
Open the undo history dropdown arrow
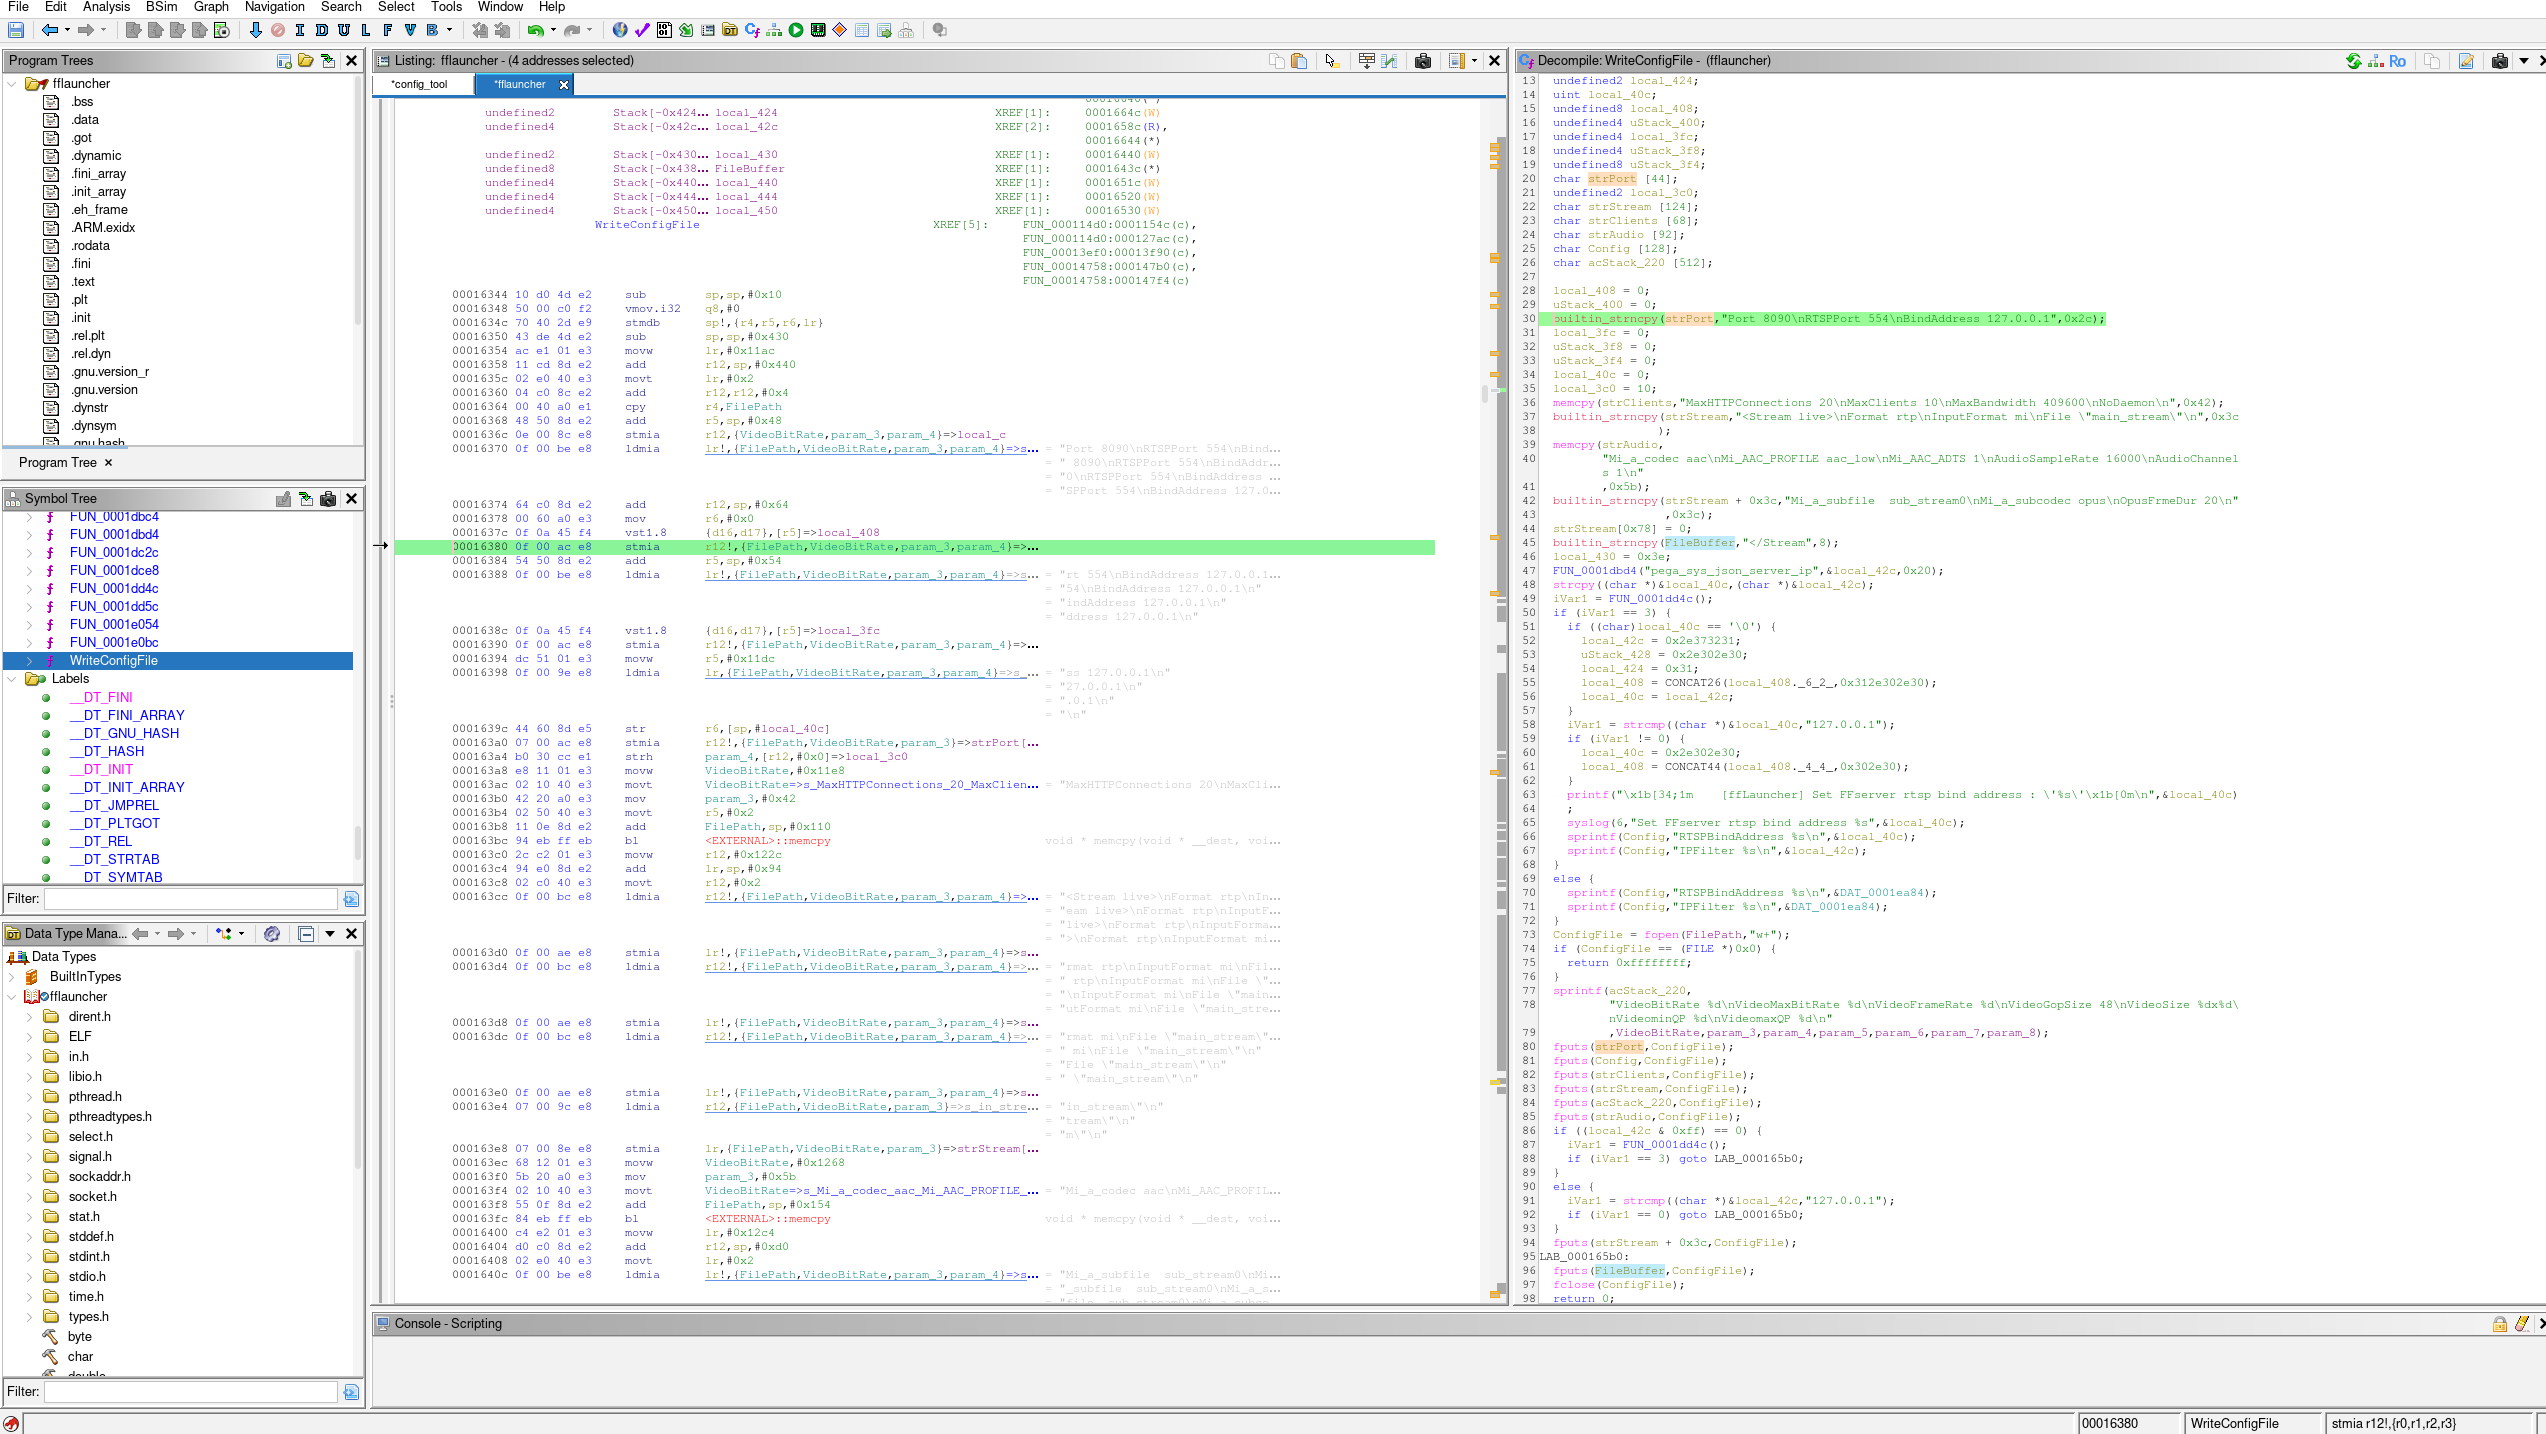[x=553, y=30]
